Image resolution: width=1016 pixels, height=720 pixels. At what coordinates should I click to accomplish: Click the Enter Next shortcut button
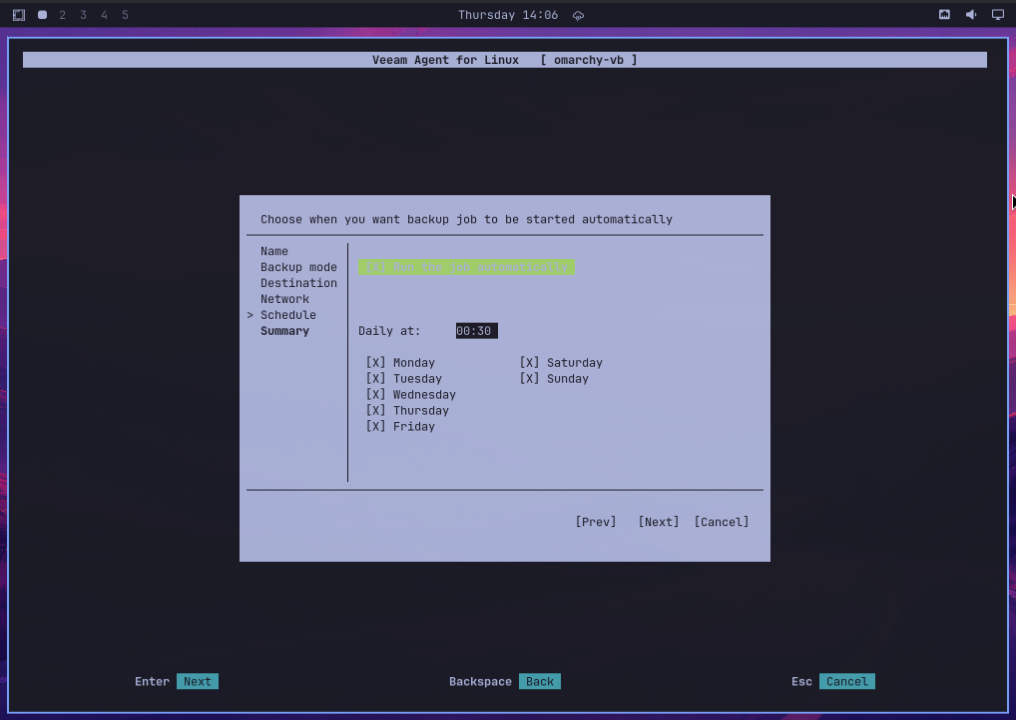pyautogui.click(x=197, y=681)
